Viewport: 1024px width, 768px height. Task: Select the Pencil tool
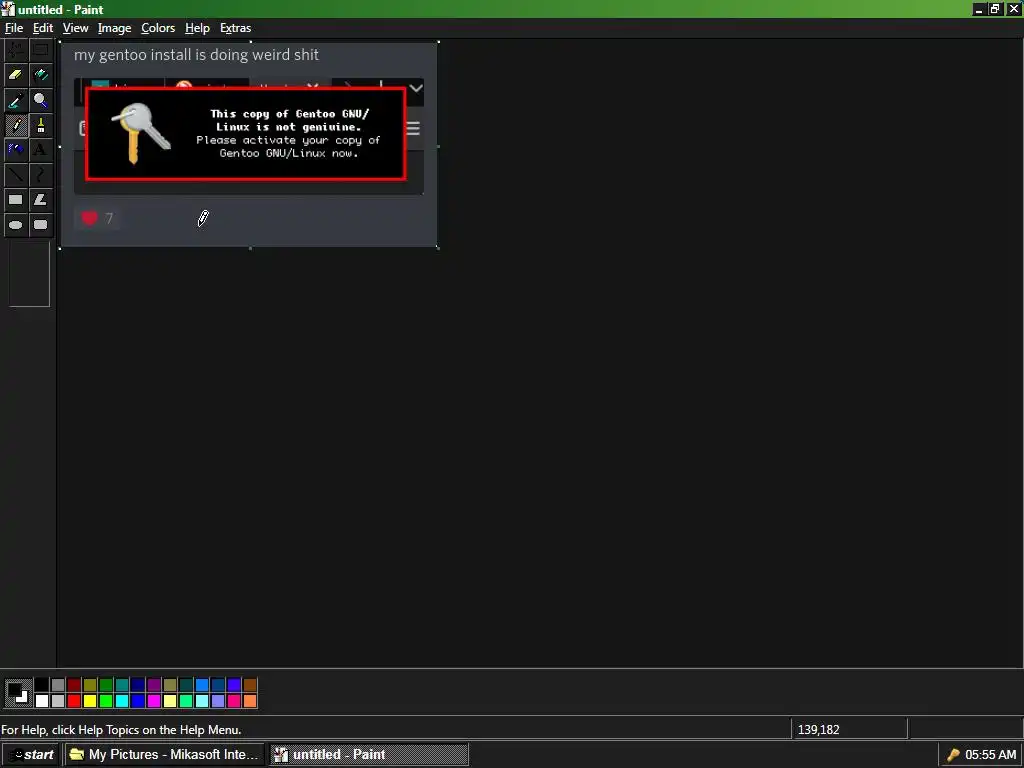[x=16, y=125]
